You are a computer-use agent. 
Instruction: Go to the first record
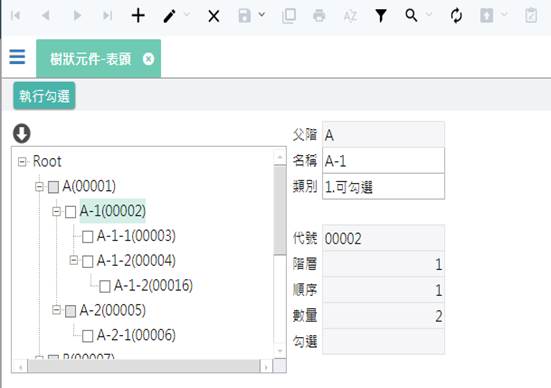tap(15, 15)
